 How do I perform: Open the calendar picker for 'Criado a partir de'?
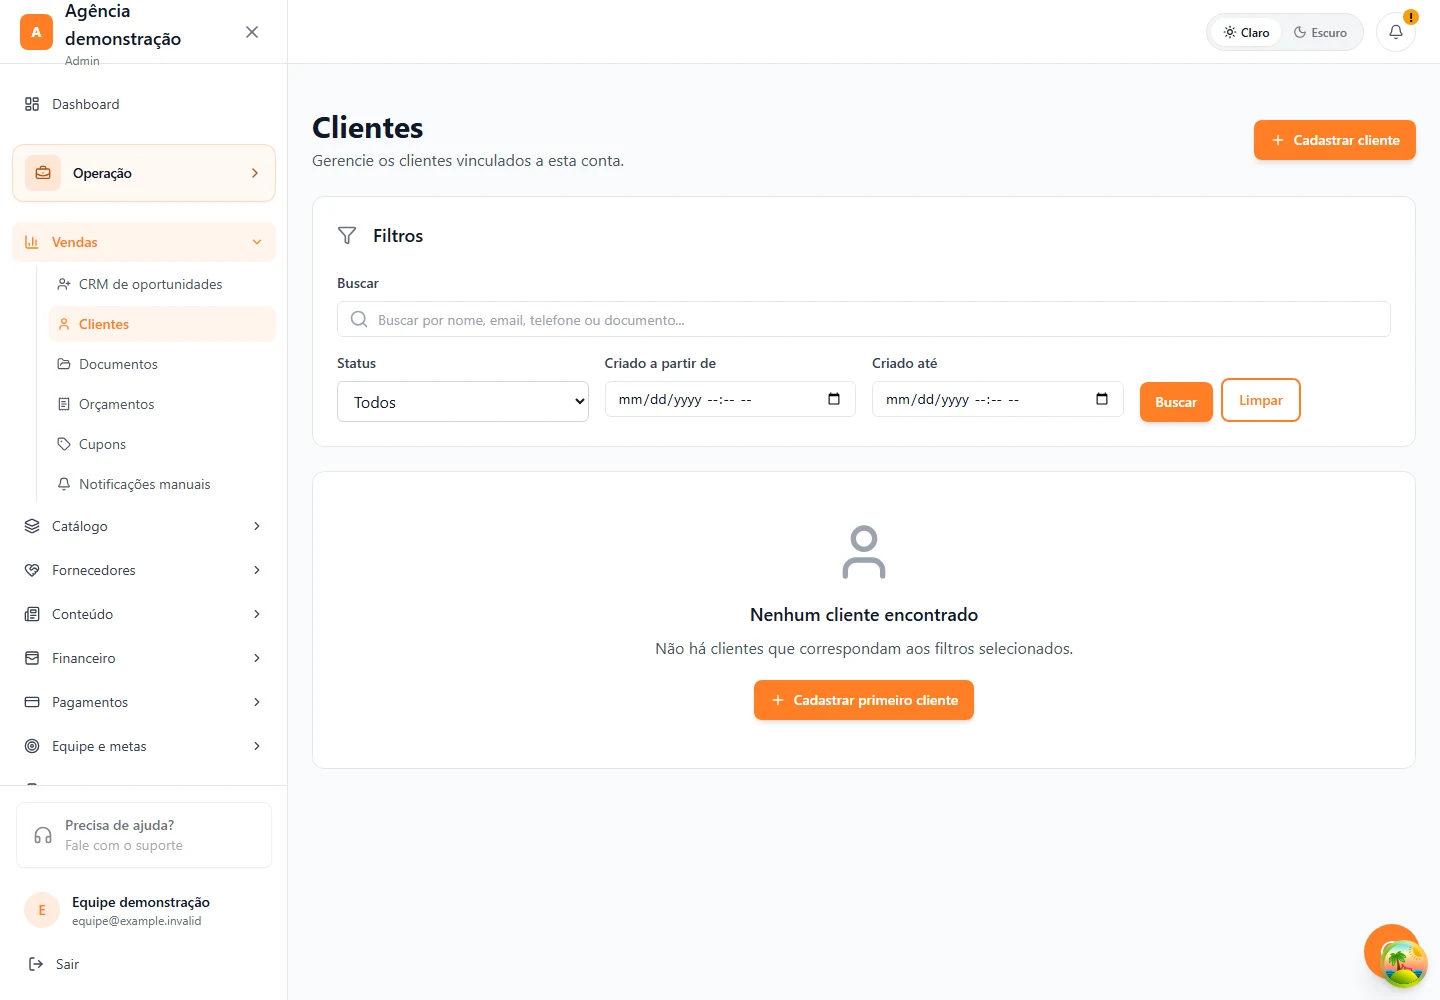pos(834,399)
